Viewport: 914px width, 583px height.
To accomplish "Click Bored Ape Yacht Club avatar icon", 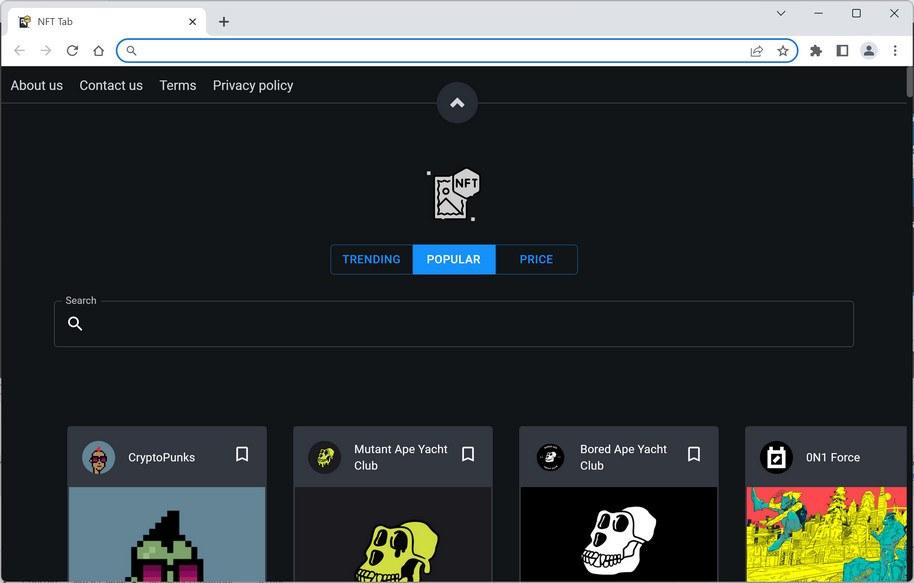I will click(550, 458).
